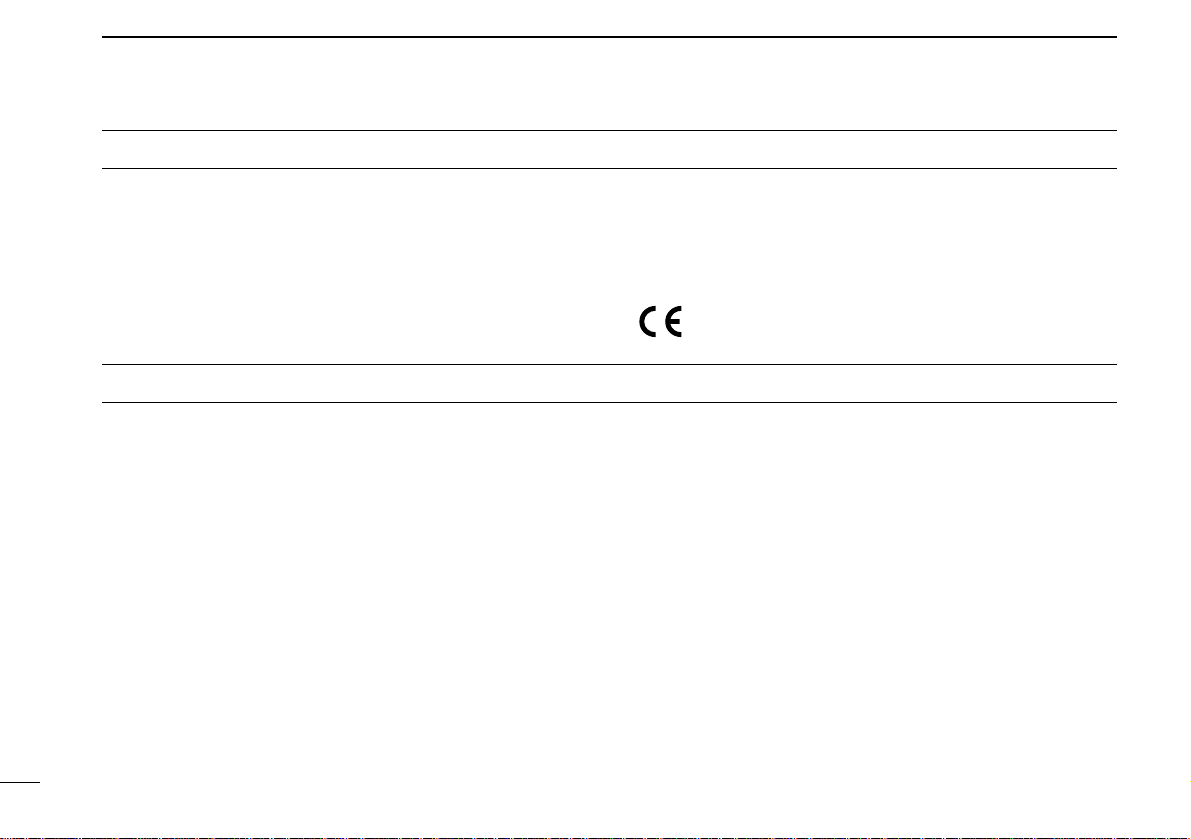Click narrow band between the two lowest rules

pos(609,383)
